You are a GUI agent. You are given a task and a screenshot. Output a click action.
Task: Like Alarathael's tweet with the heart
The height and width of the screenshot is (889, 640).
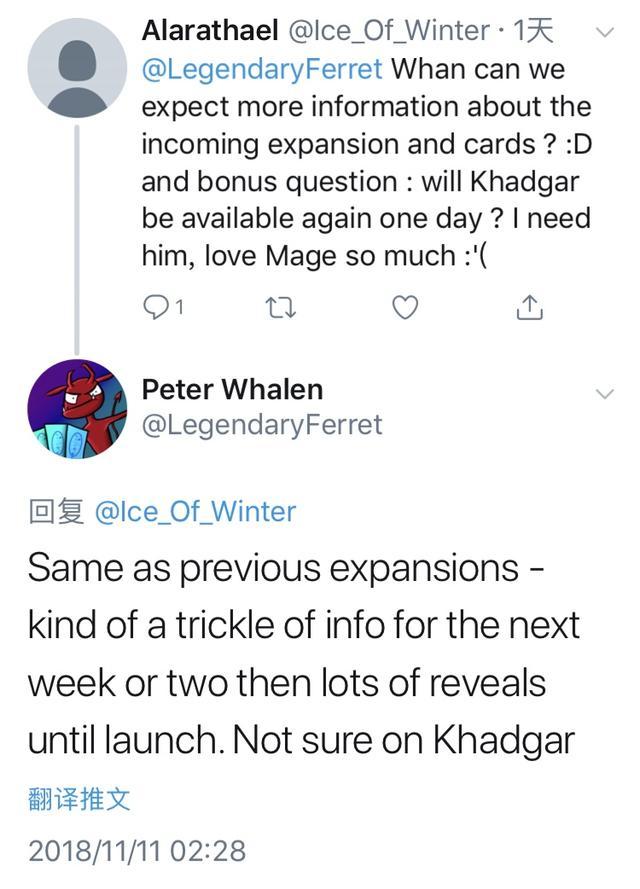tap(404, 309)
